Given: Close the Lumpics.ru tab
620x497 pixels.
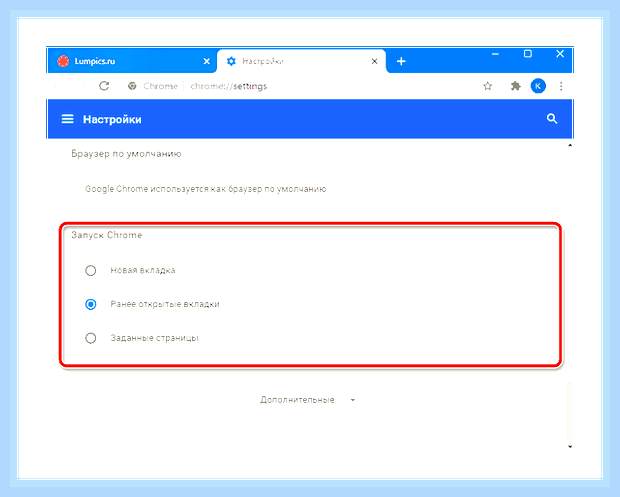Looking at the screenshot, I should tap(206, 61).
